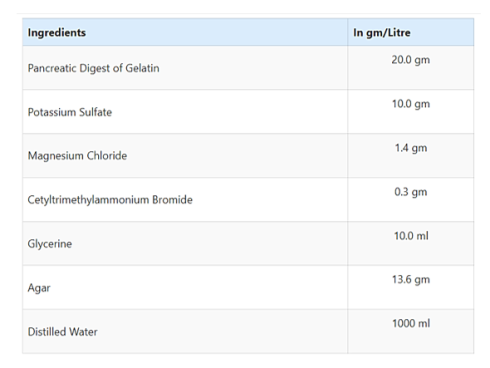
Task: Select the 10.0 ml value cell
Action: click(411, 244)
